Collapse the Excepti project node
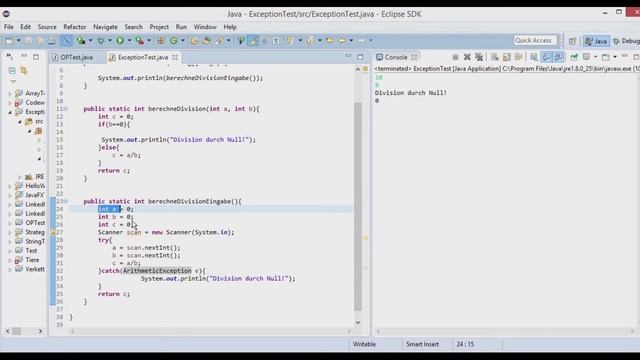This screenshot has width=640, height=360. (x=10, y=112)
